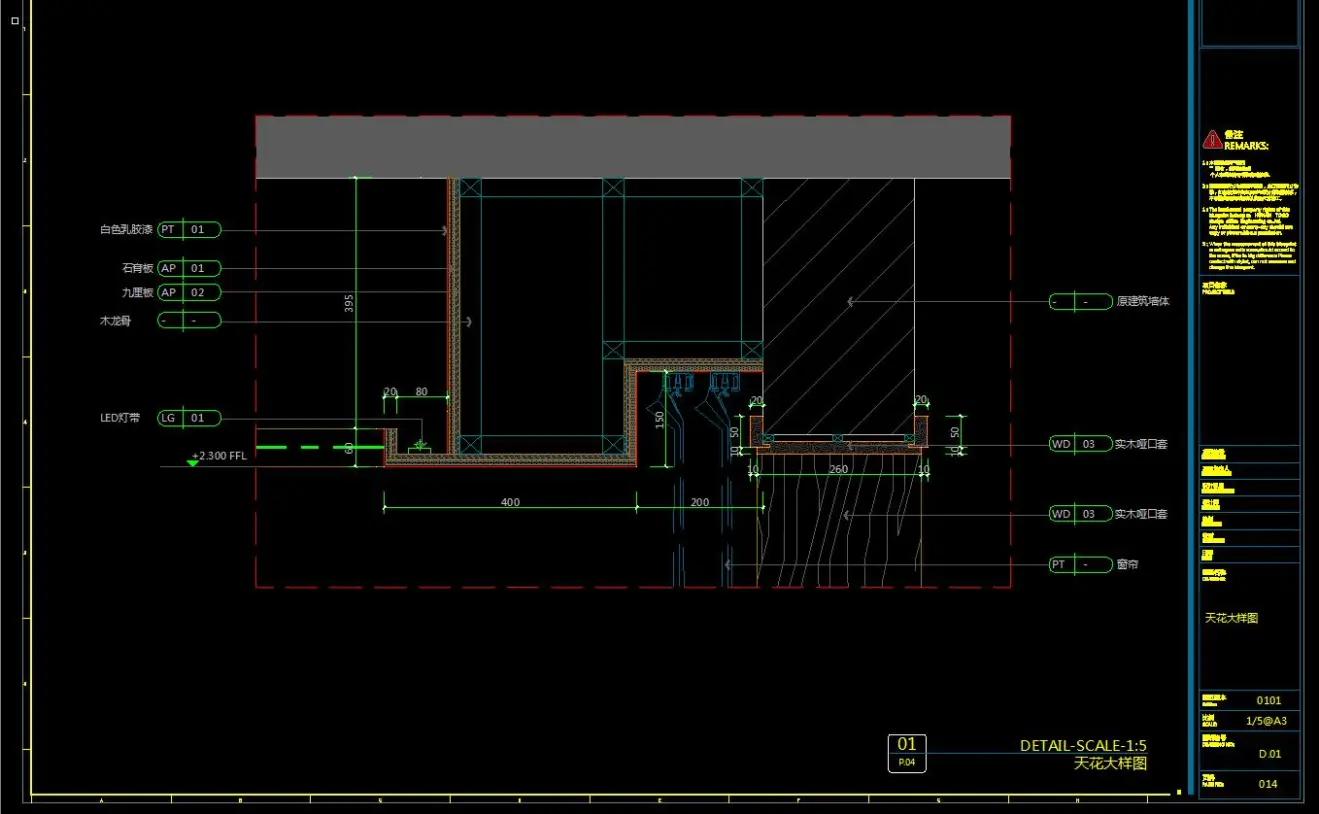Select the 0101 value in title block
The image size is (1319, 814).
pyautogui.click(x=1269, y=701)
